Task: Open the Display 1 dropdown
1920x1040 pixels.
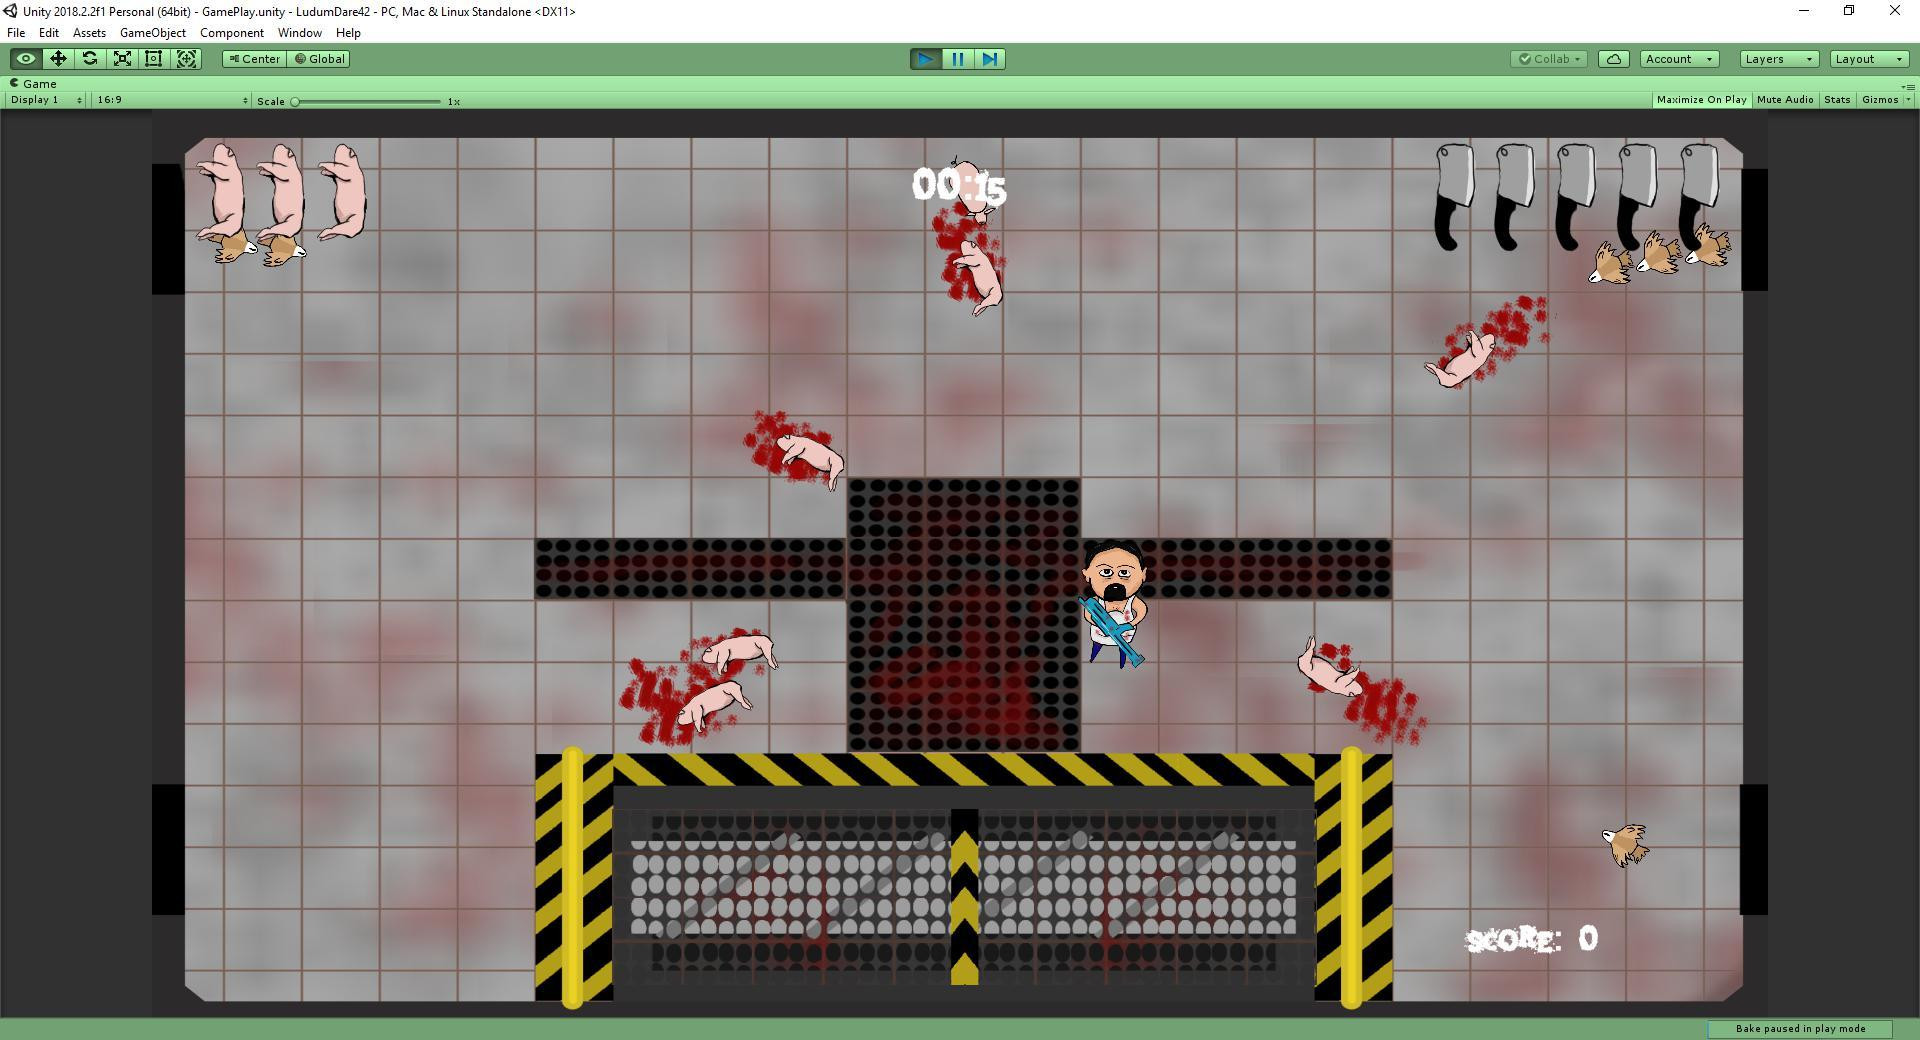Action: (46, 100)
